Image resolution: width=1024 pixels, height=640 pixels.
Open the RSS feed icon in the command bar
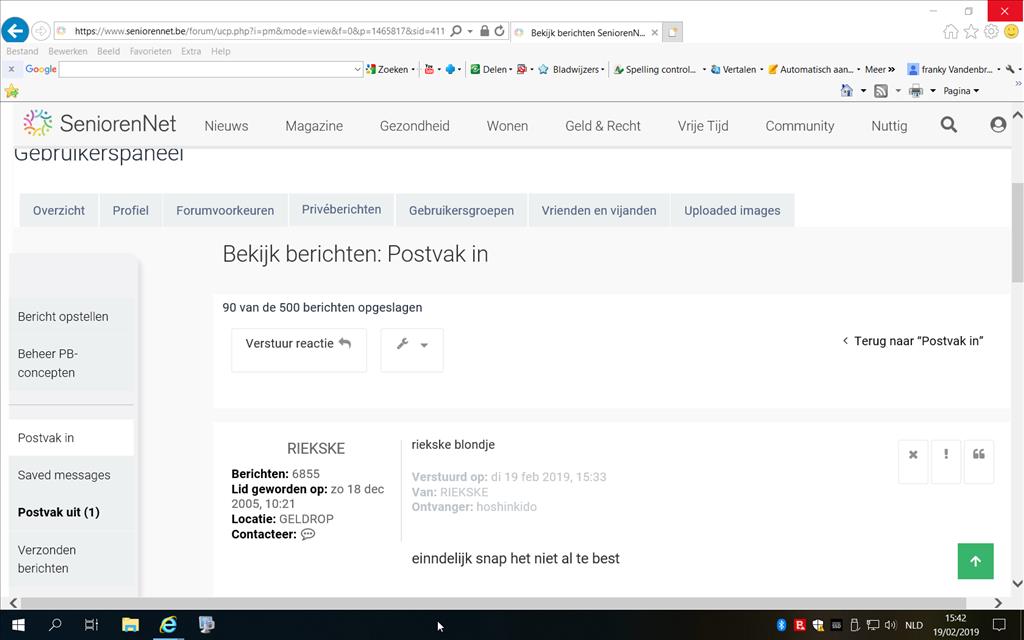(881, 90)
